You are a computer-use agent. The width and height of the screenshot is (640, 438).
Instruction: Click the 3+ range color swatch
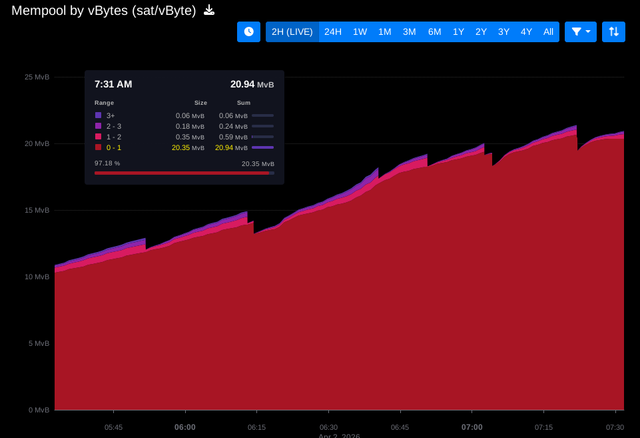pyautogui.click(x=98, y=116)
